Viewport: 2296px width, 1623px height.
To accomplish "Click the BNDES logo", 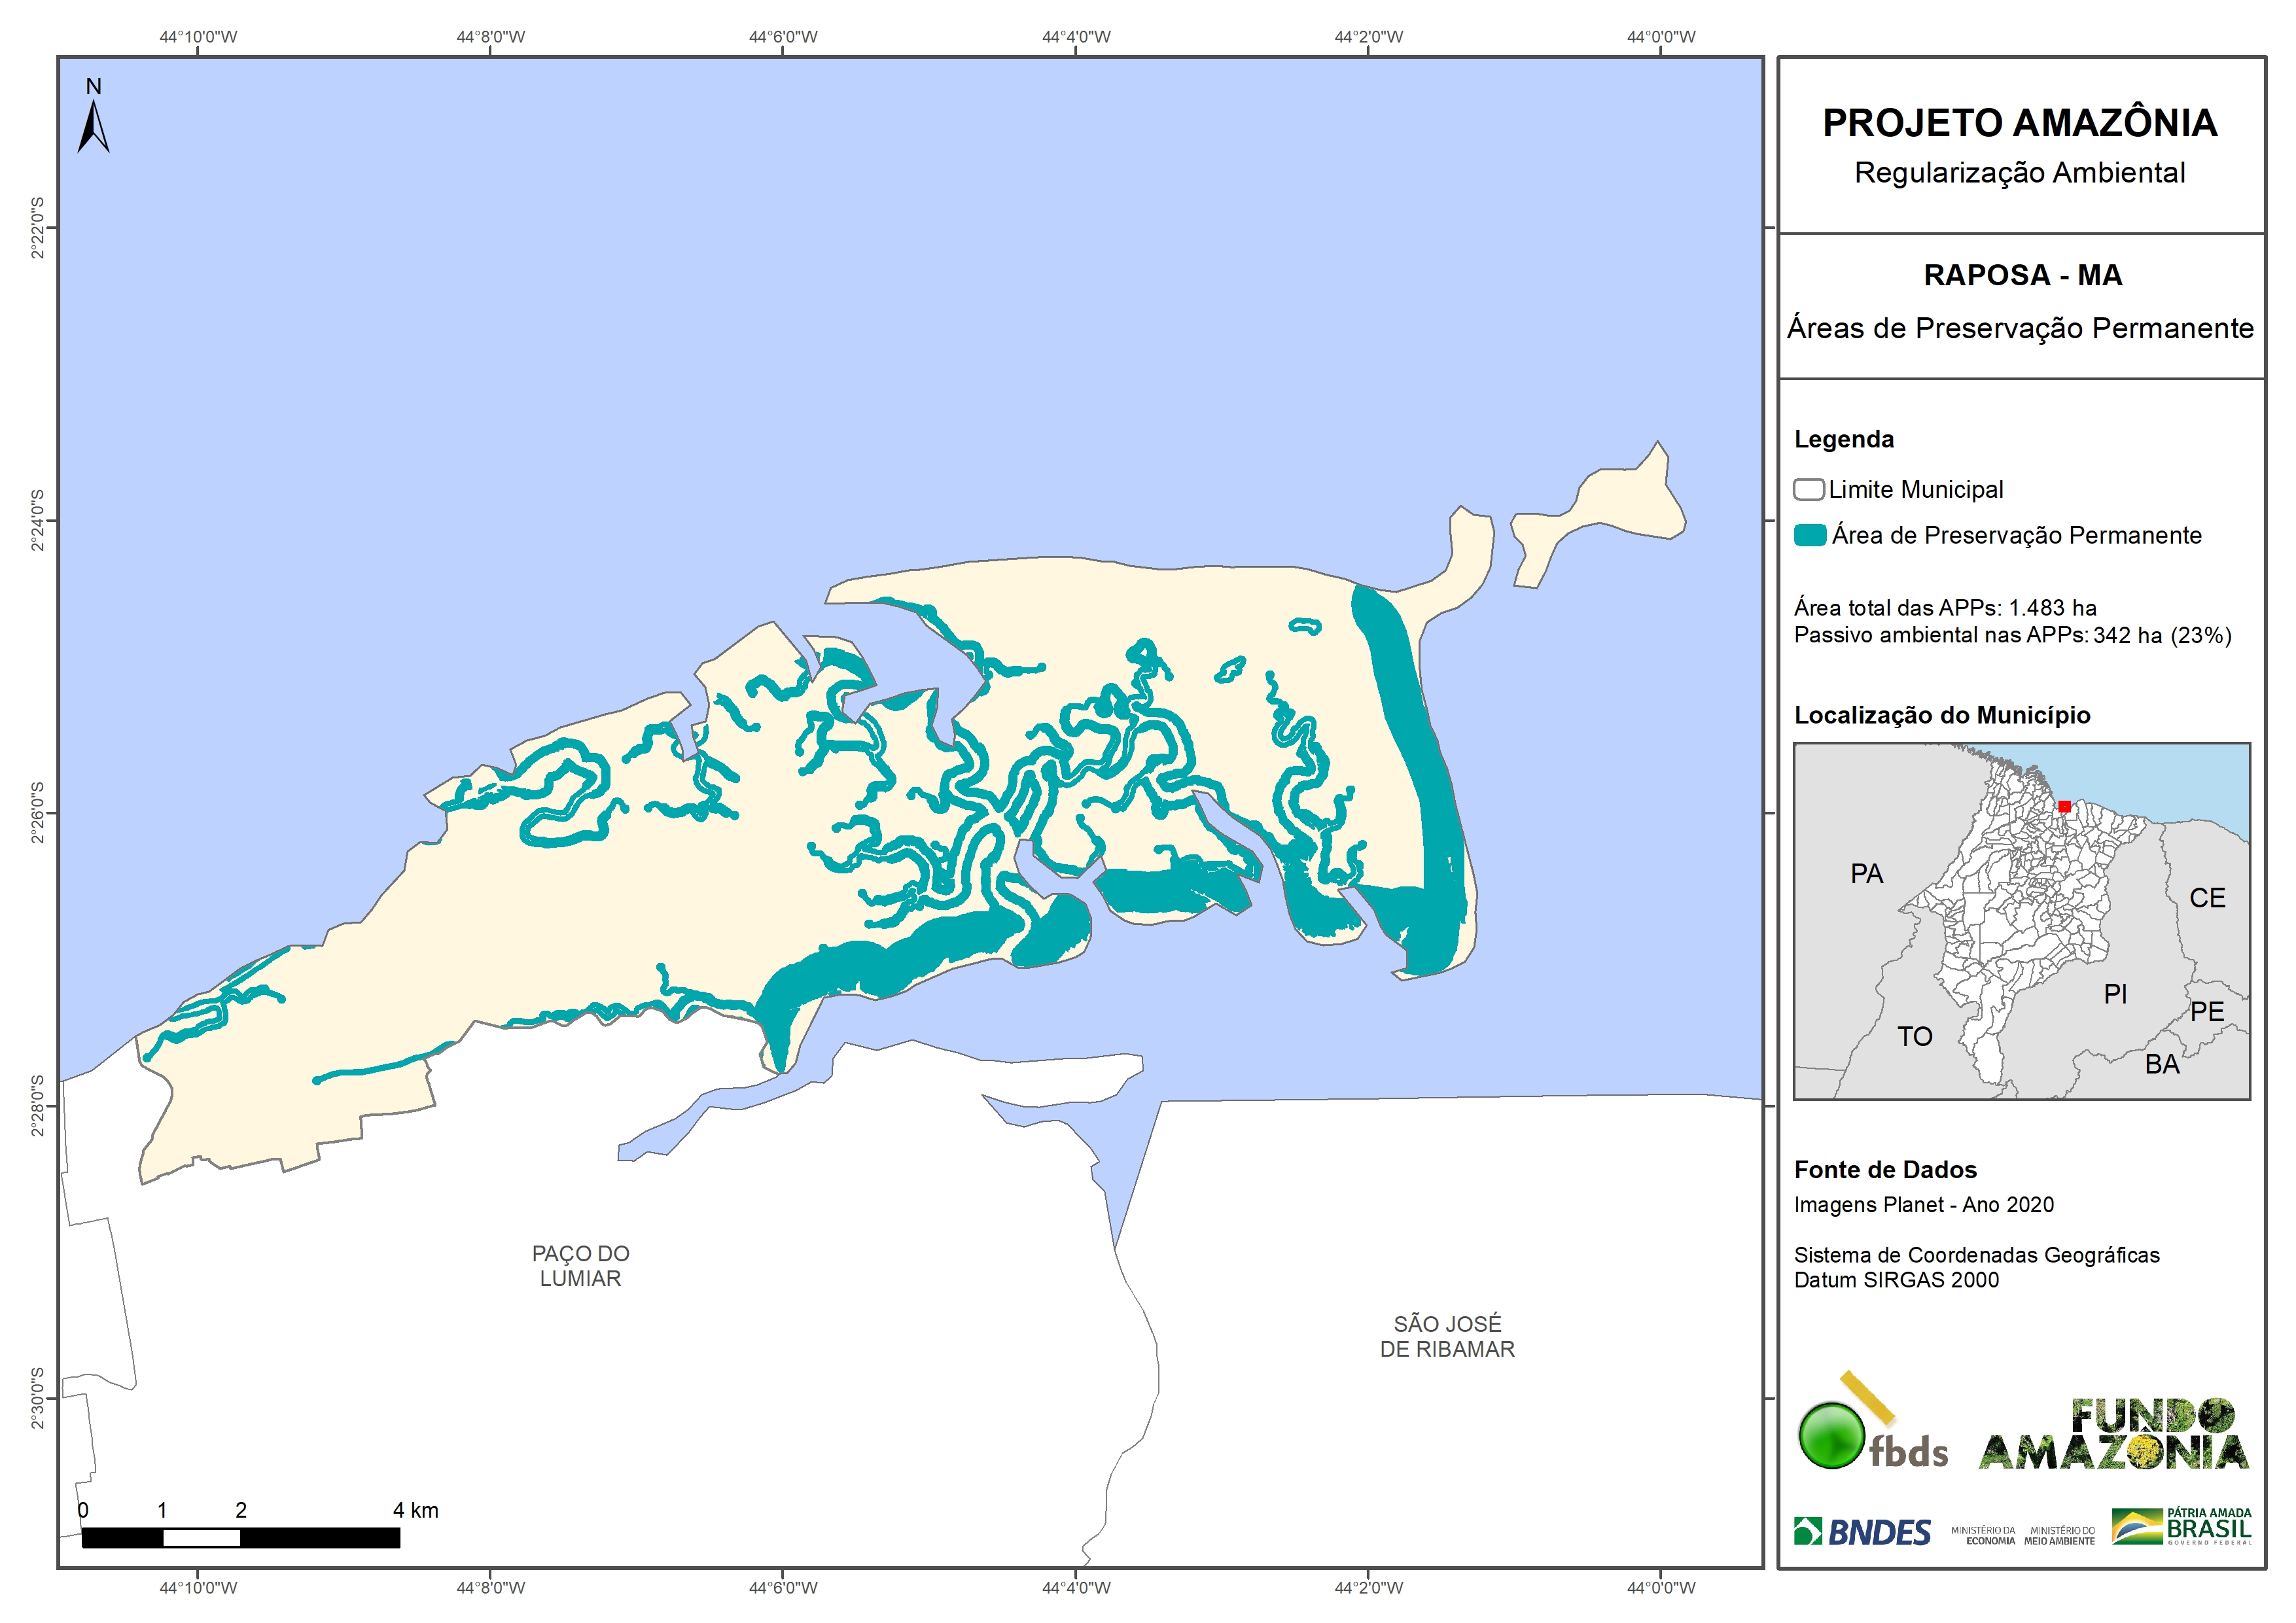I will [x=1862, y=1532].
